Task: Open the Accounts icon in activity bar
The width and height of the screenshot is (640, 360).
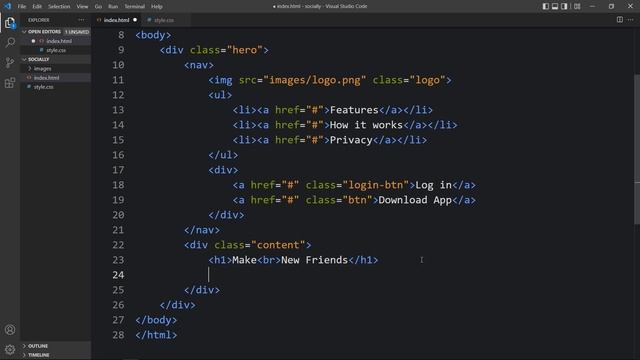Action: (x=10, y=329)
